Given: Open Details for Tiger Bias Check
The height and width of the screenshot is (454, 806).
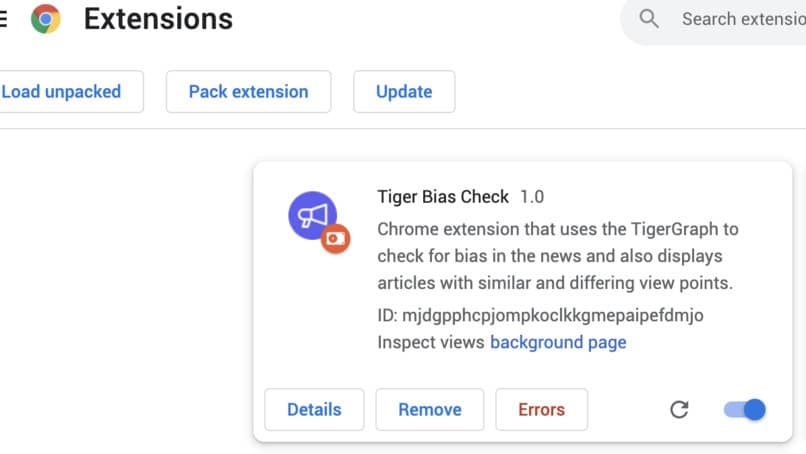Looking at the screenshot, I should pos(314,410).
